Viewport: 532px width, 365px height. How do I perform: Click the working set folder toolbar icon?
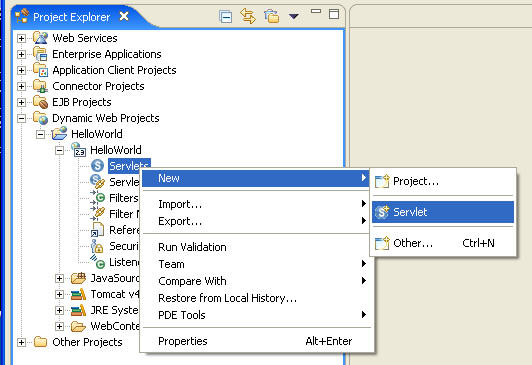(x=271, y=16)
